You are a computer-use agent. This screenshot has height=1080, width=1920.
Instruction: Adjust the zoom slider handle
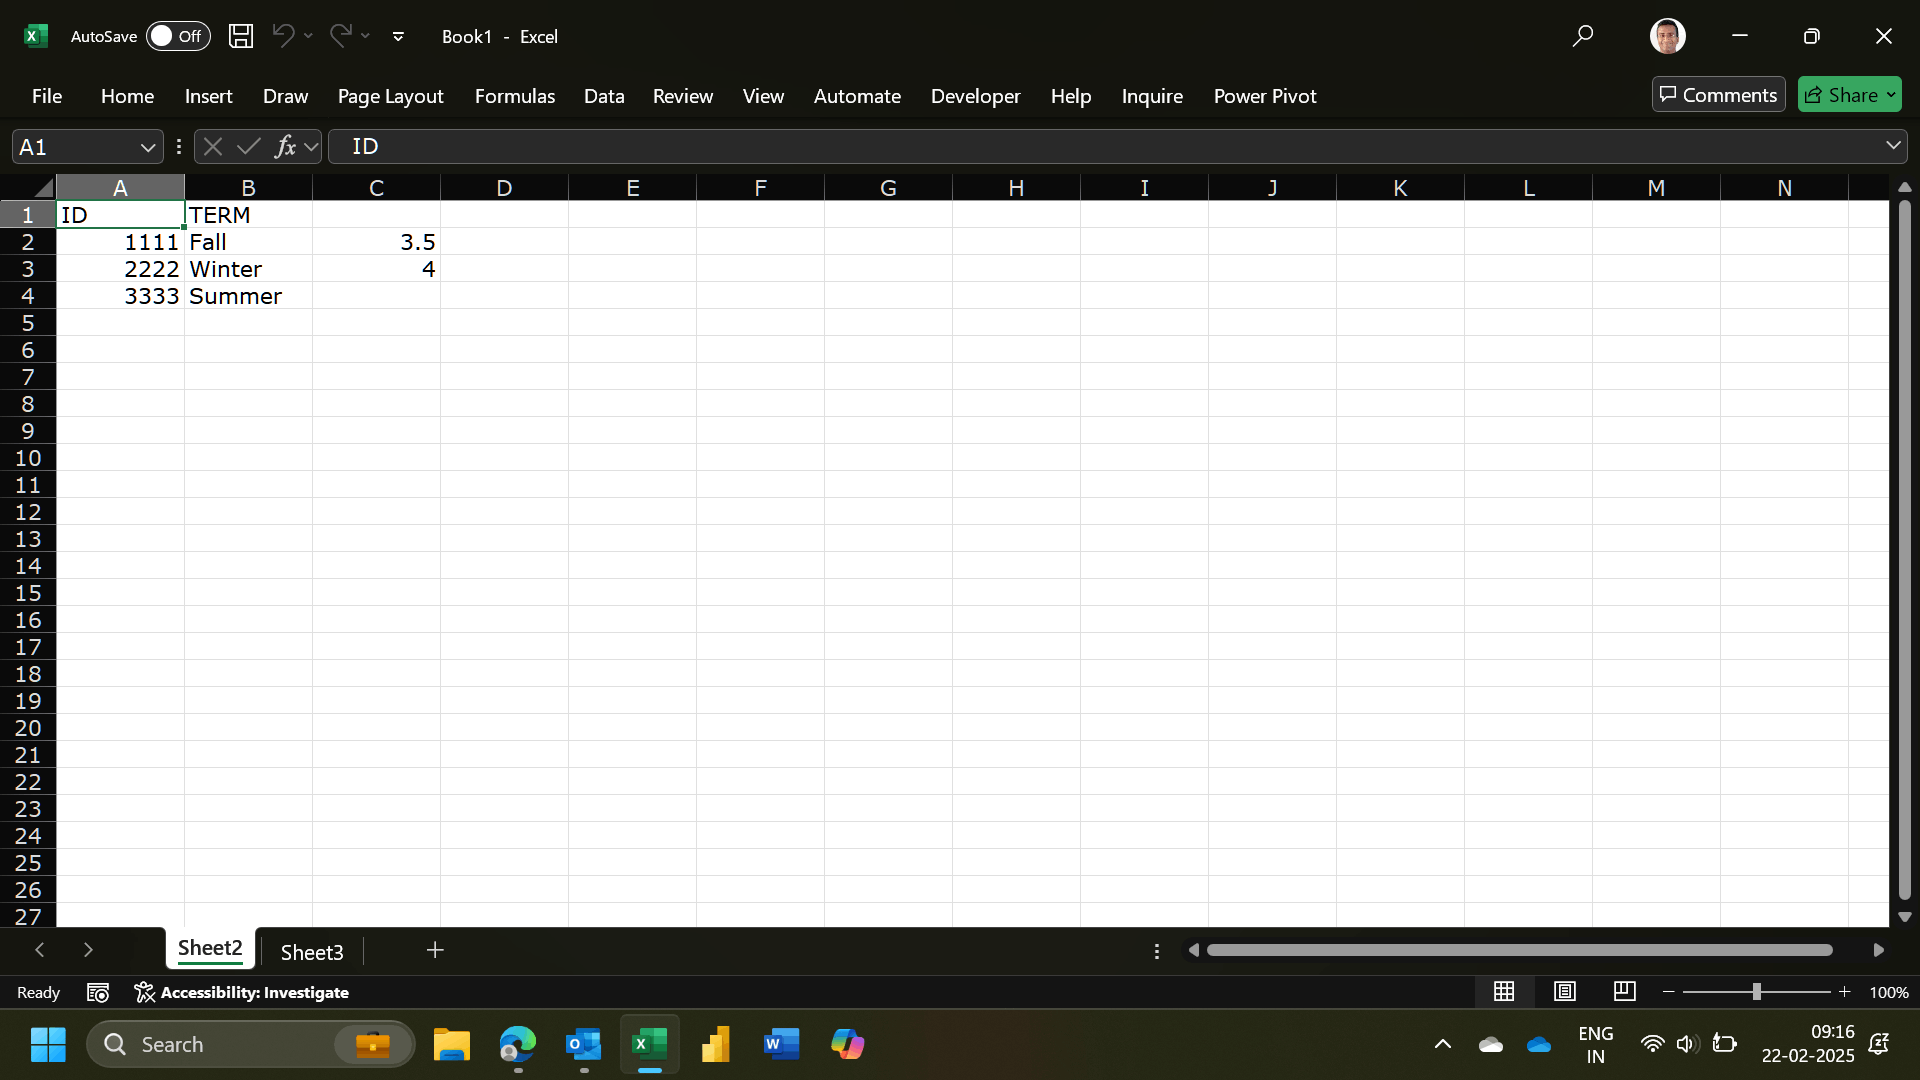pos(1756,991)
